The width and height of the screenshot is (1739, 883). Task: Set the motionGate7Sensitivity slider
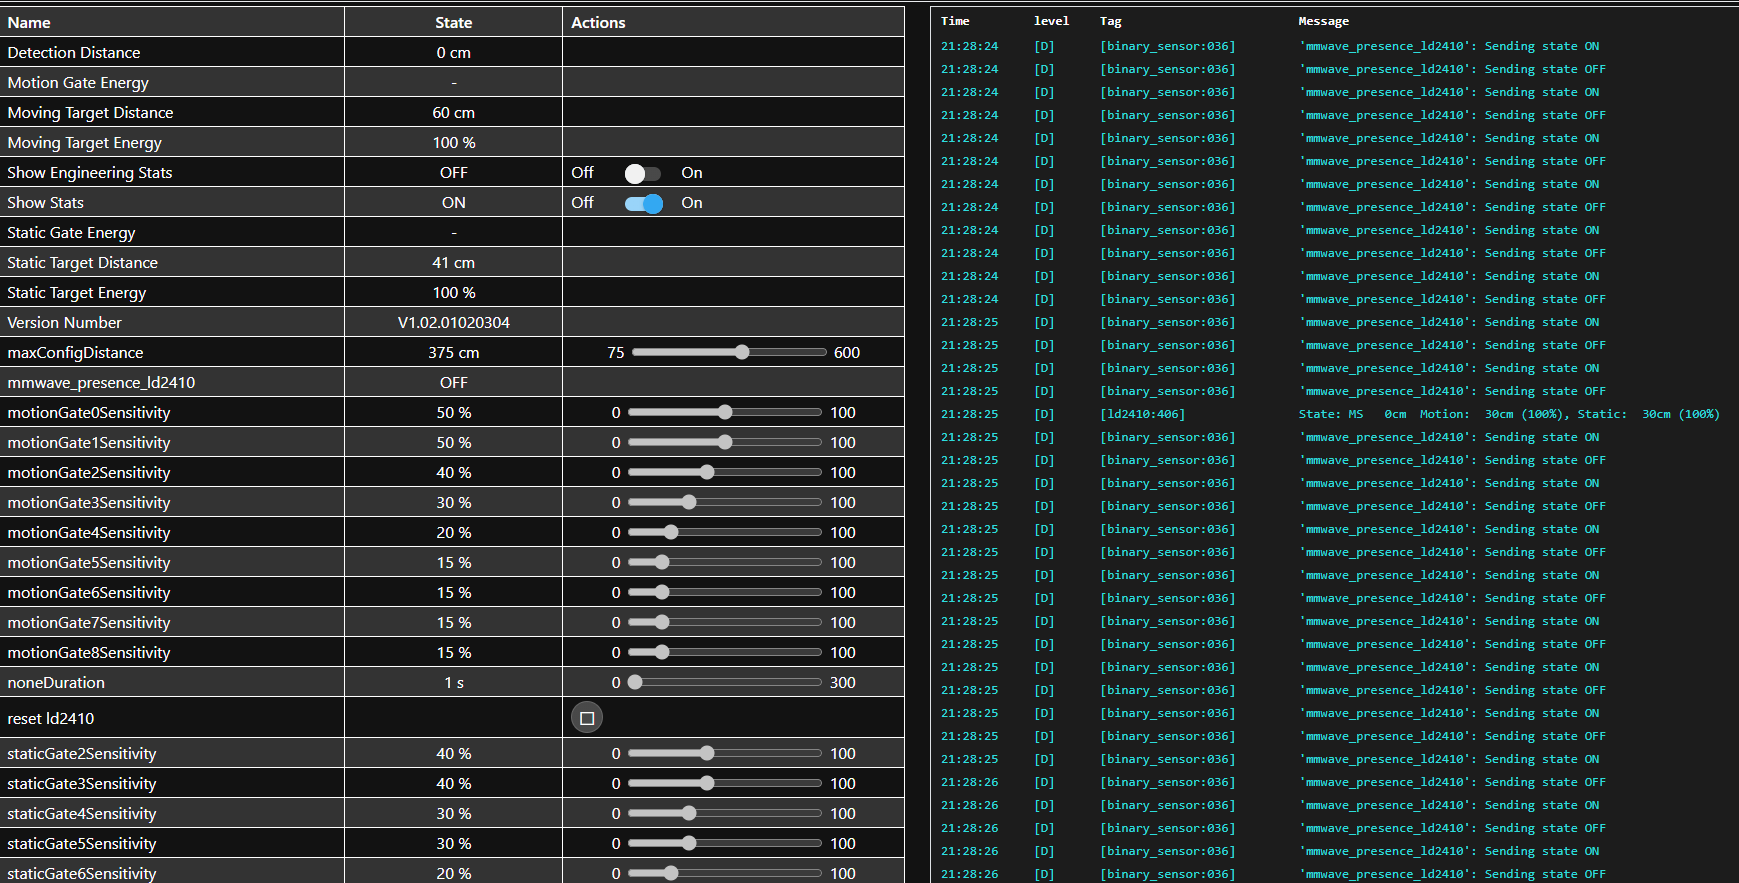pyautogui.click(x=725, y=622)
